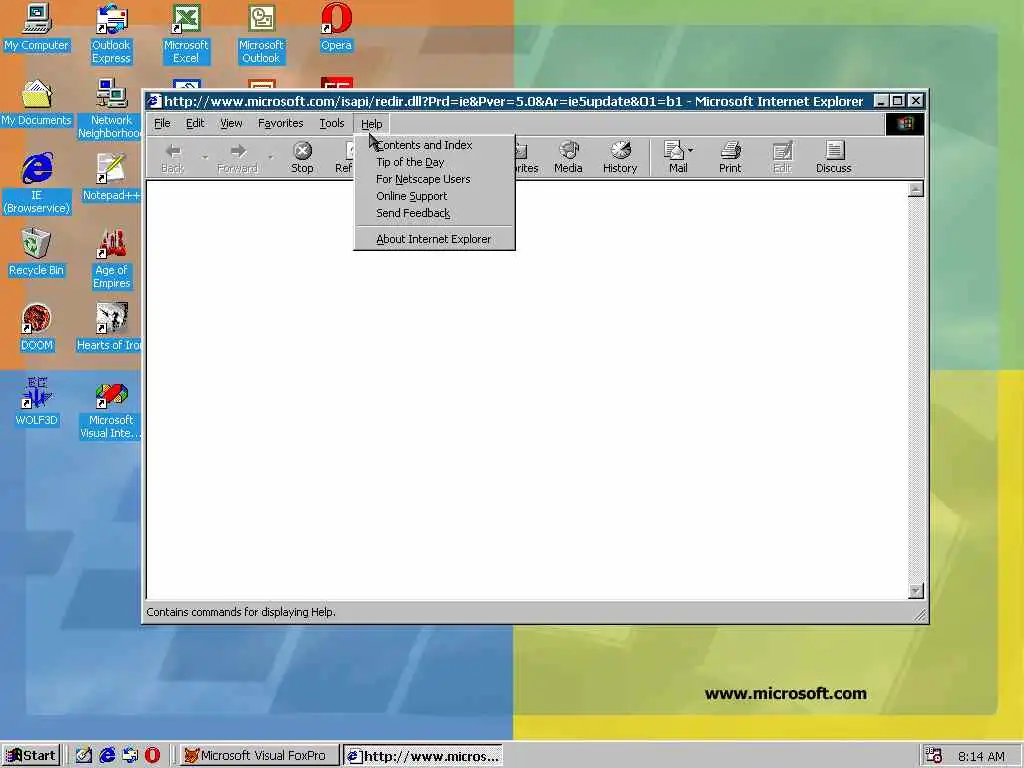
Task: Expand the Mail button dropdown arrow
Action: tap(690, 151)
